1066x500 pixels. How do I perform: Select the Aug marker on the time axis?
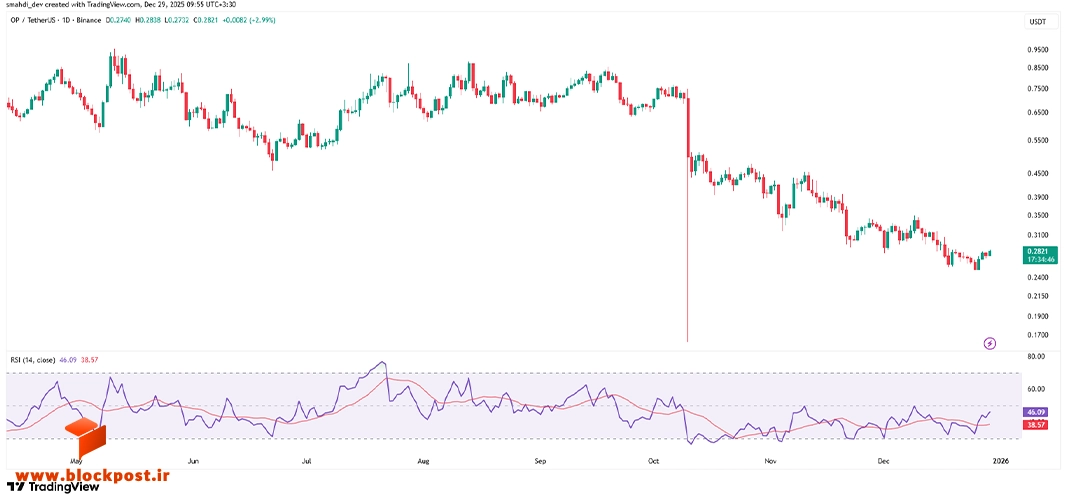point(423,461)
